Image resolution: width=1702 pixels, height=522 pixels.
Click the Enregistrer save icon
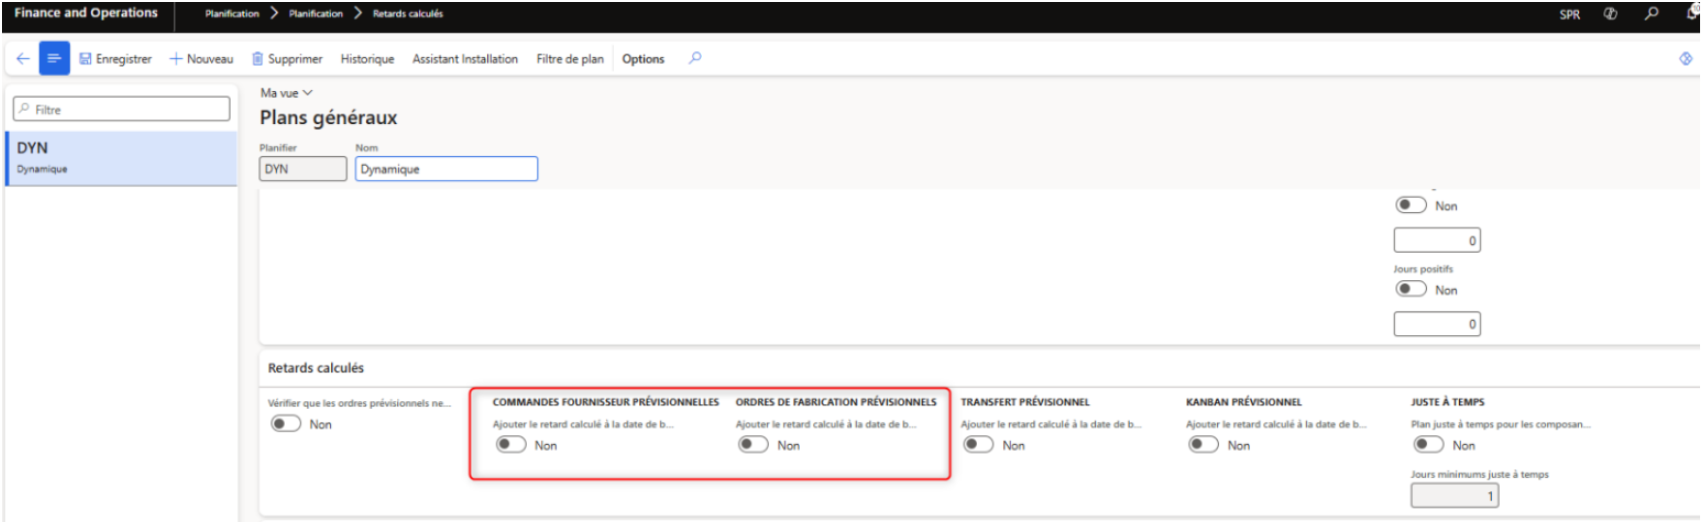(85, 59)
